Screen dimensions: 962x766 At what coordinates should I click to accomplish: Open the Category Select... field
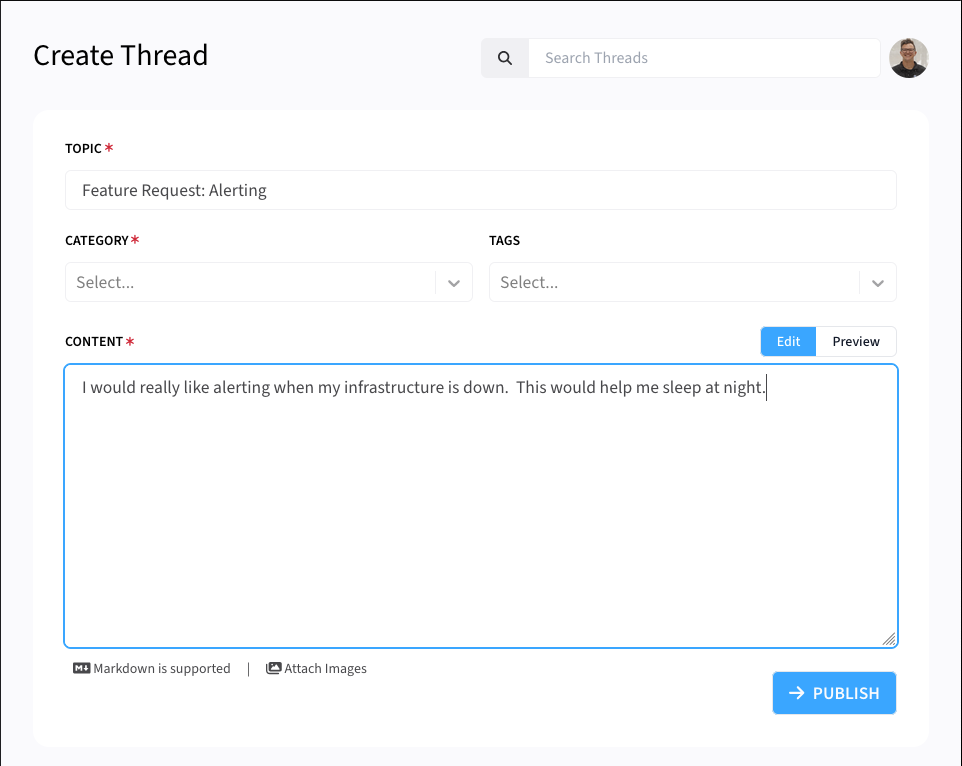point(250,283)
